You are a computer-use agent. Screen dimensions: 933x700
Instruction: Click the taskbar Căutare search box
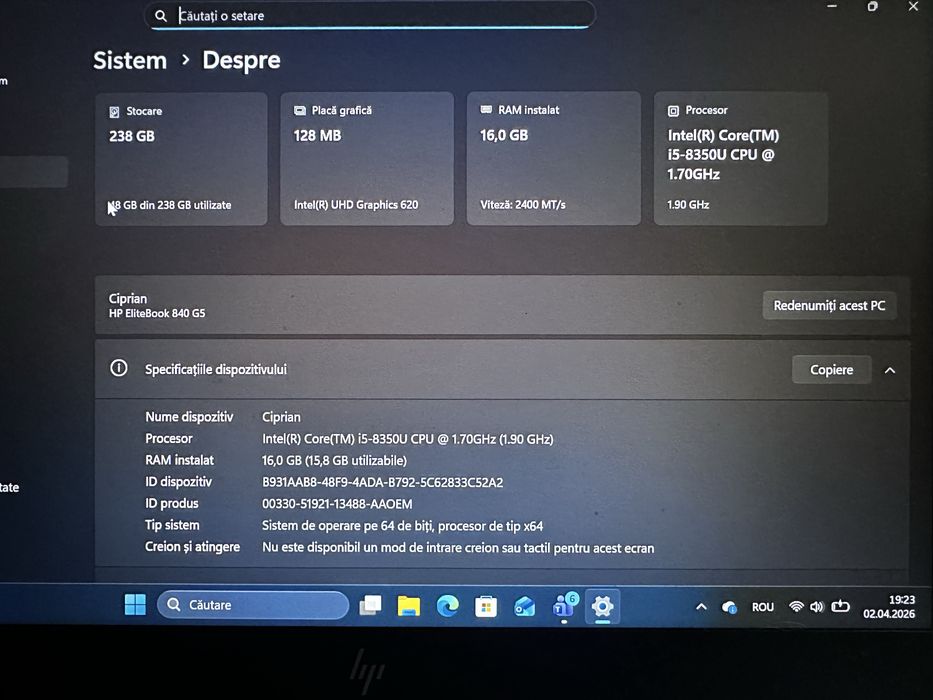(253, 605)
